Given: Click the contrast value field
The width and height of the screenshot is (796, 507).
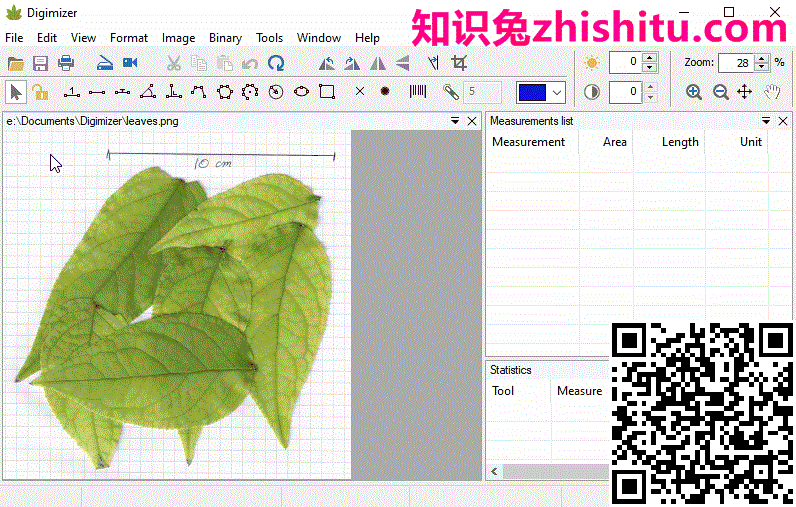Looking at the screenshot, I should coord(625,92).
